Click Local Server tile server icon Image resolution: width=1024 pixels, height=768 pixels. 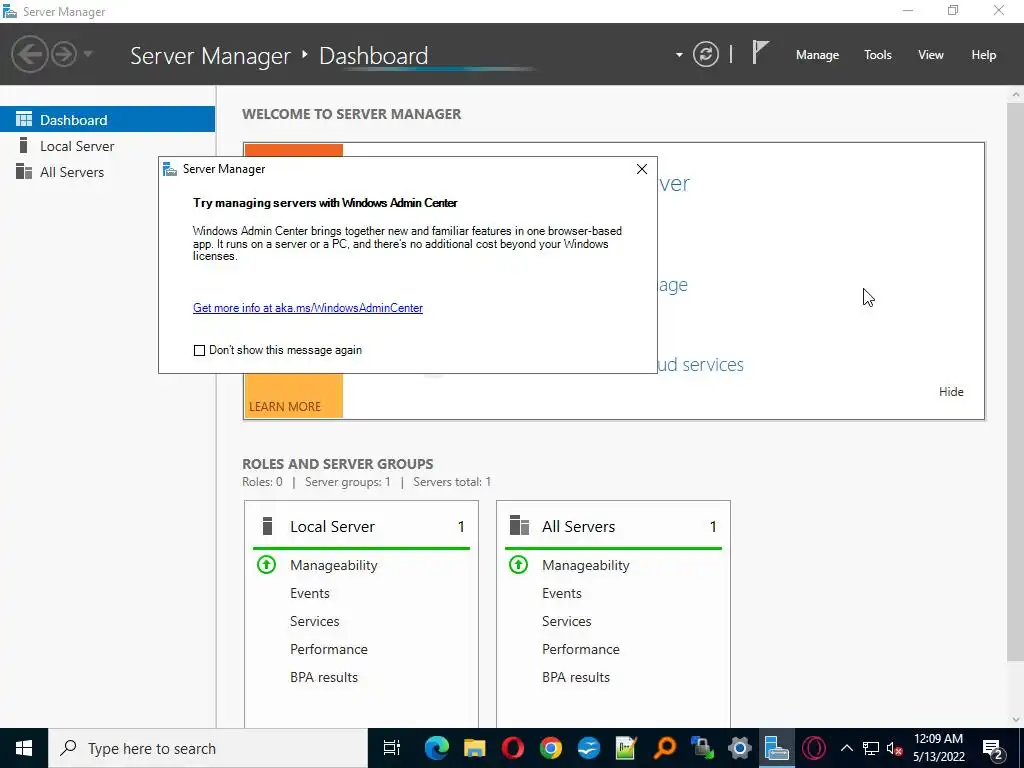[267, 526]
